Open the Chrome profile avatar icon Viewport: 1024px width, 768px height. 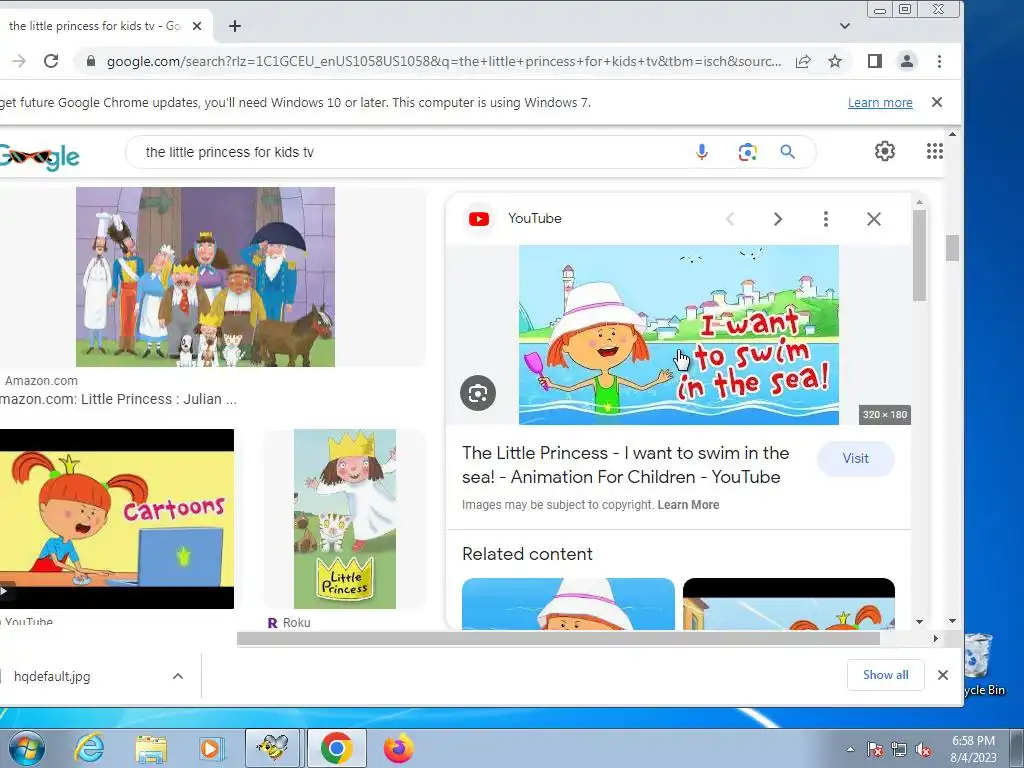(x=906, y=61)
